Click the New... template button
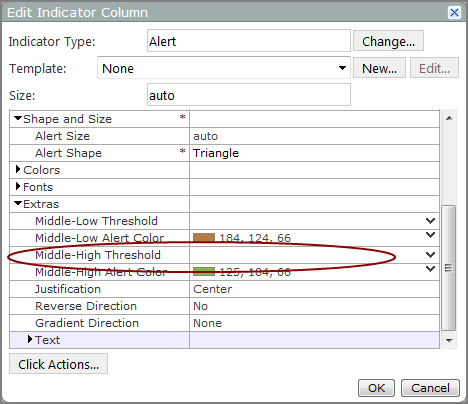This screenshot has width=468, height=404. tap(379, 68)
